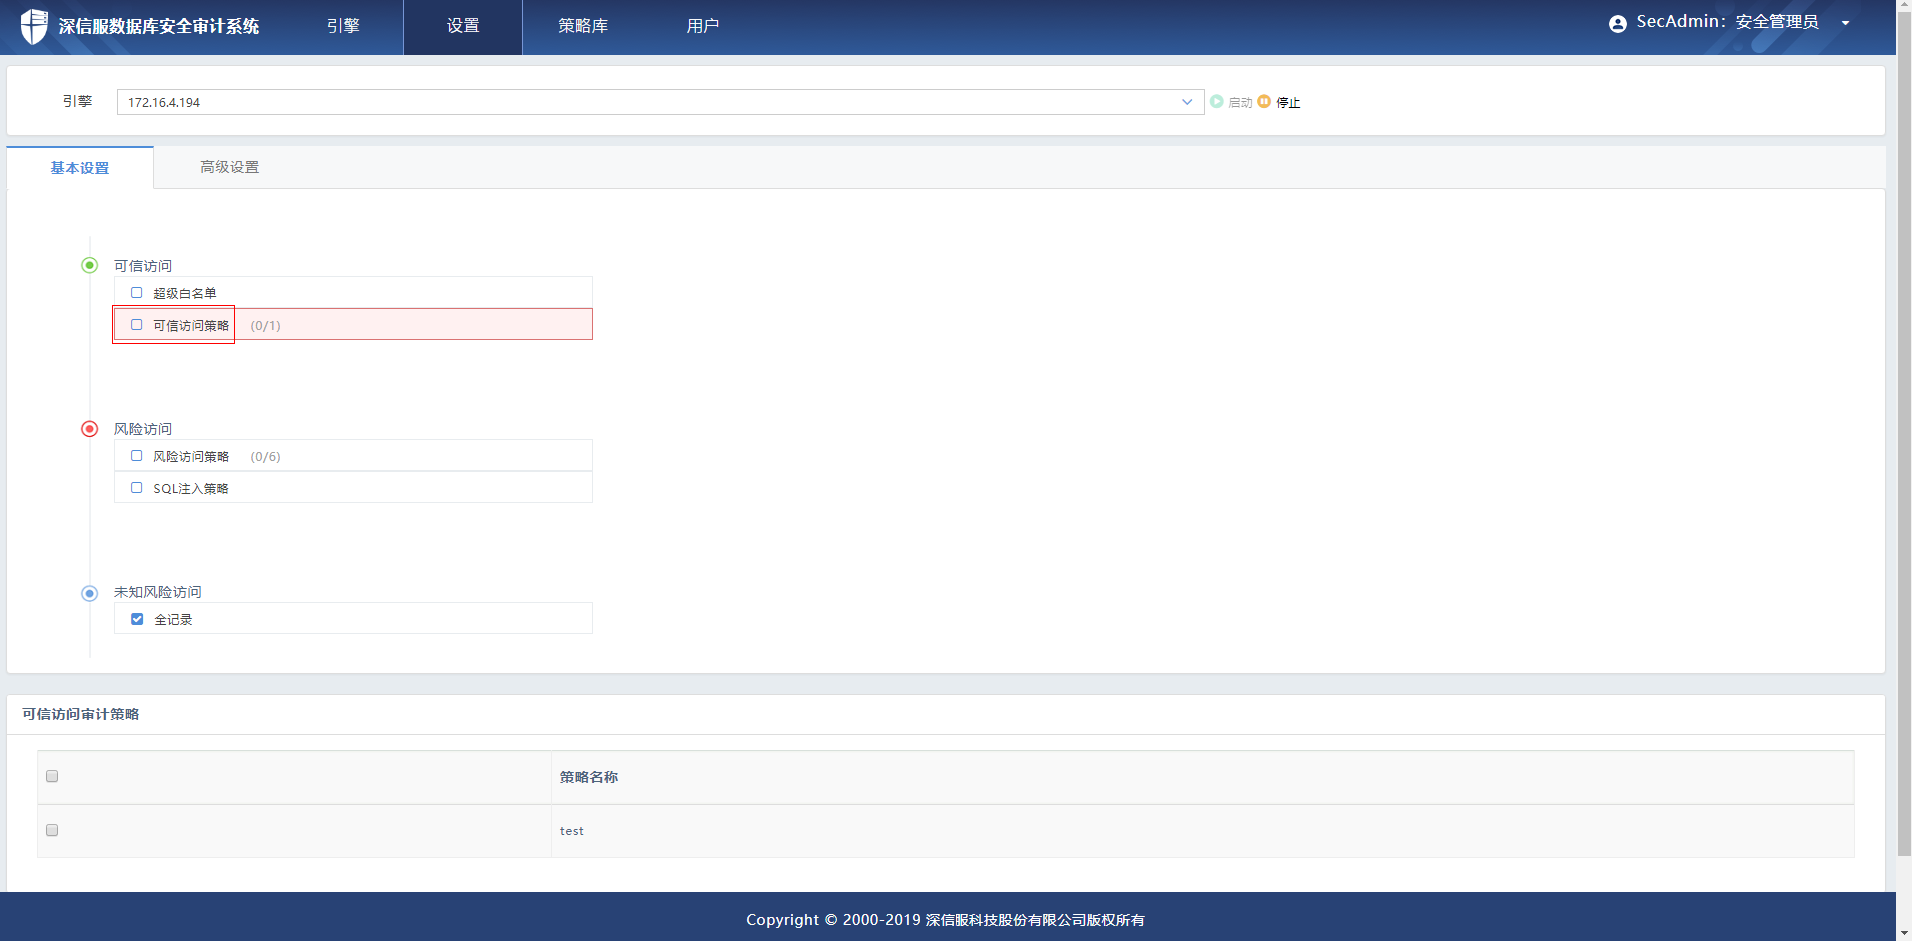This screenshot has height=943, width=1912.
Task: Click the red 风险访问 section marker icon
Action: 90,429
